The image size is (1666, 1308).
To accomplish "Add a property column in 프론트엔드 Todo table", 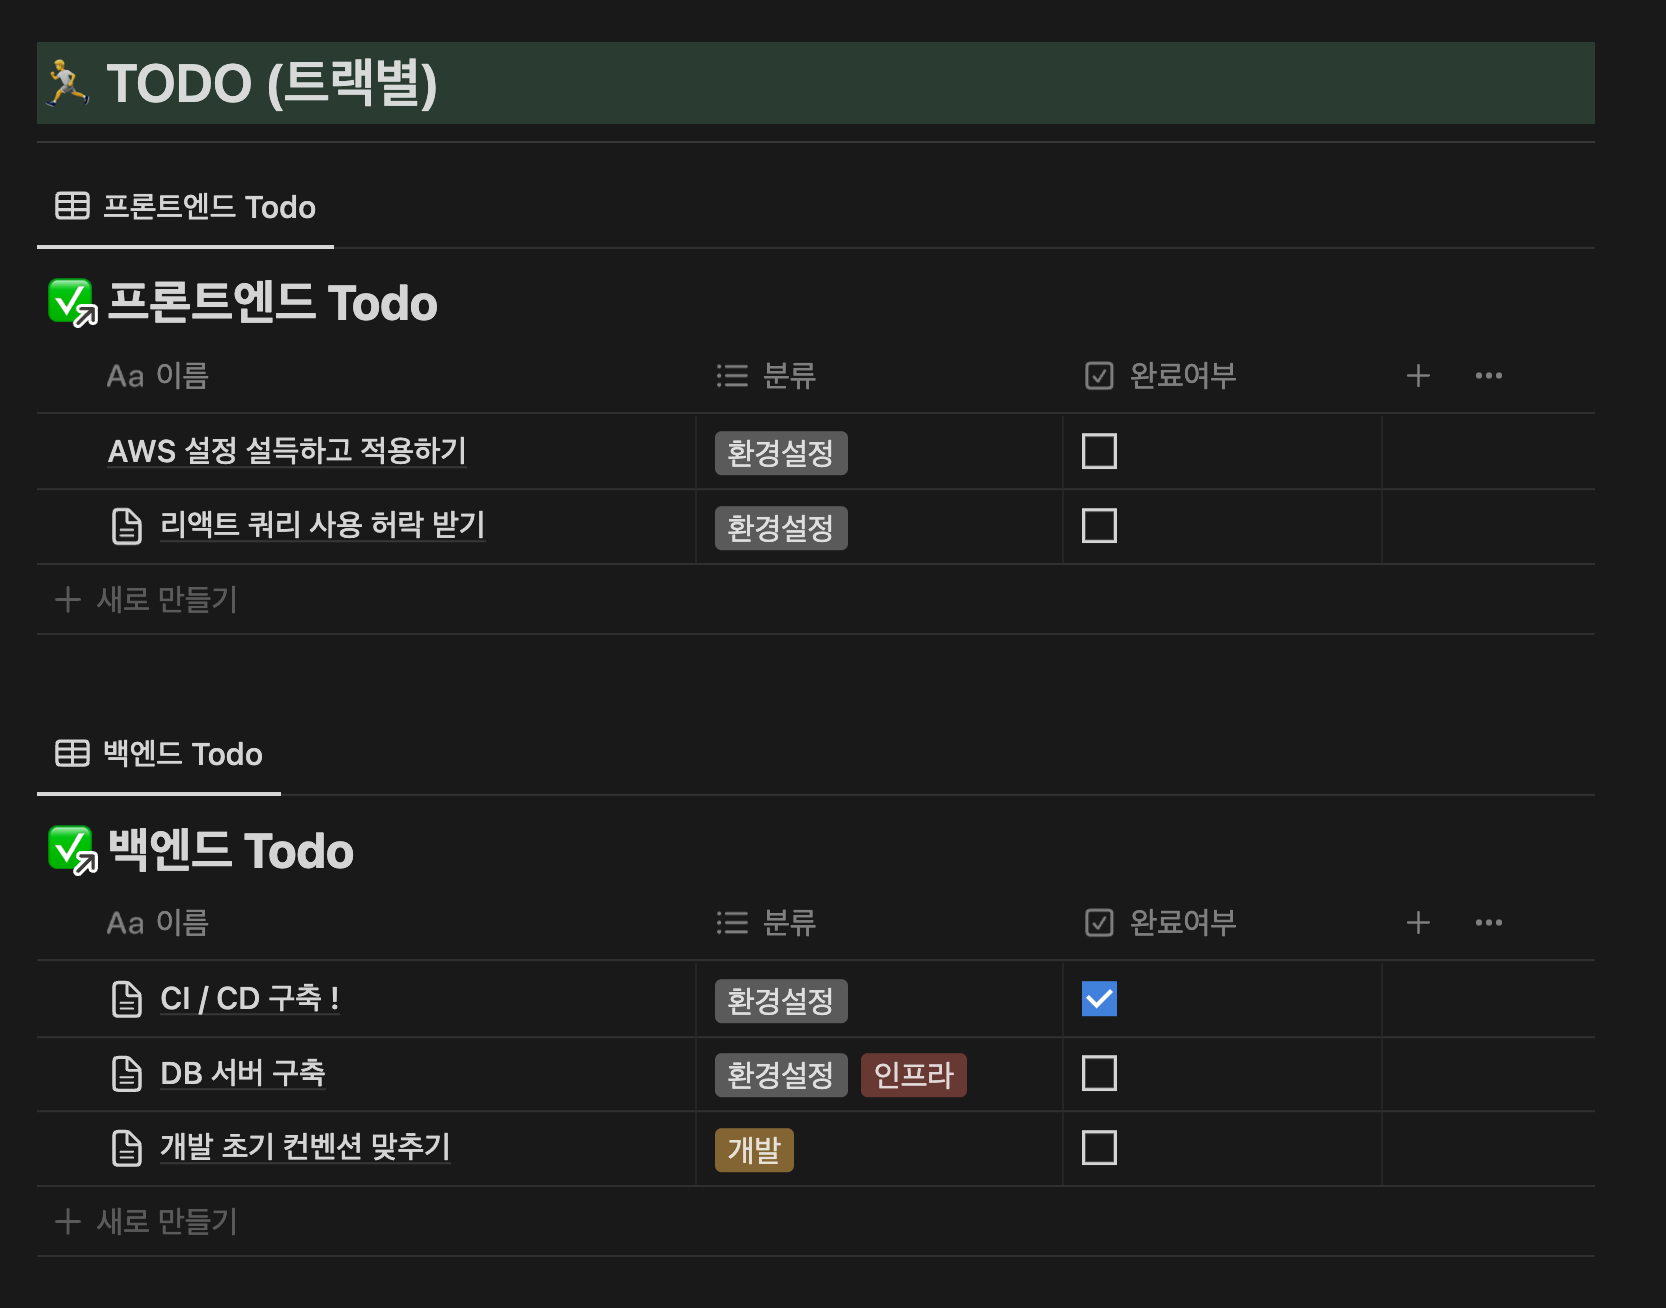I will point(1417,376).
